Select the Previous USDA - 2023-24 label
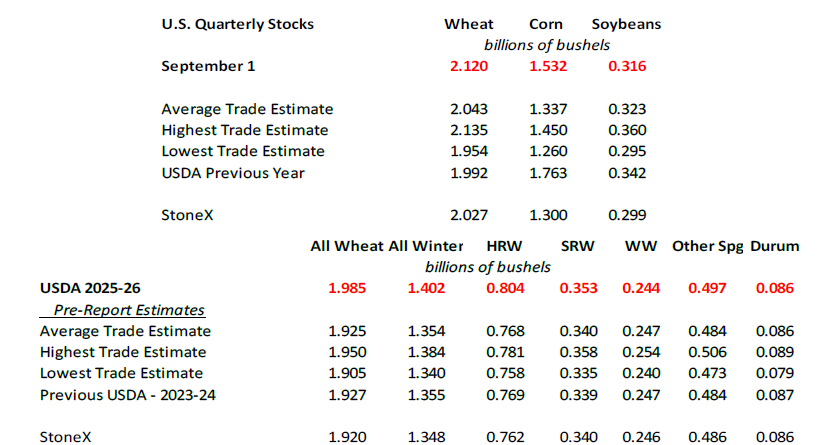Viewport: 839px width, 445px height. coord(128,395)
